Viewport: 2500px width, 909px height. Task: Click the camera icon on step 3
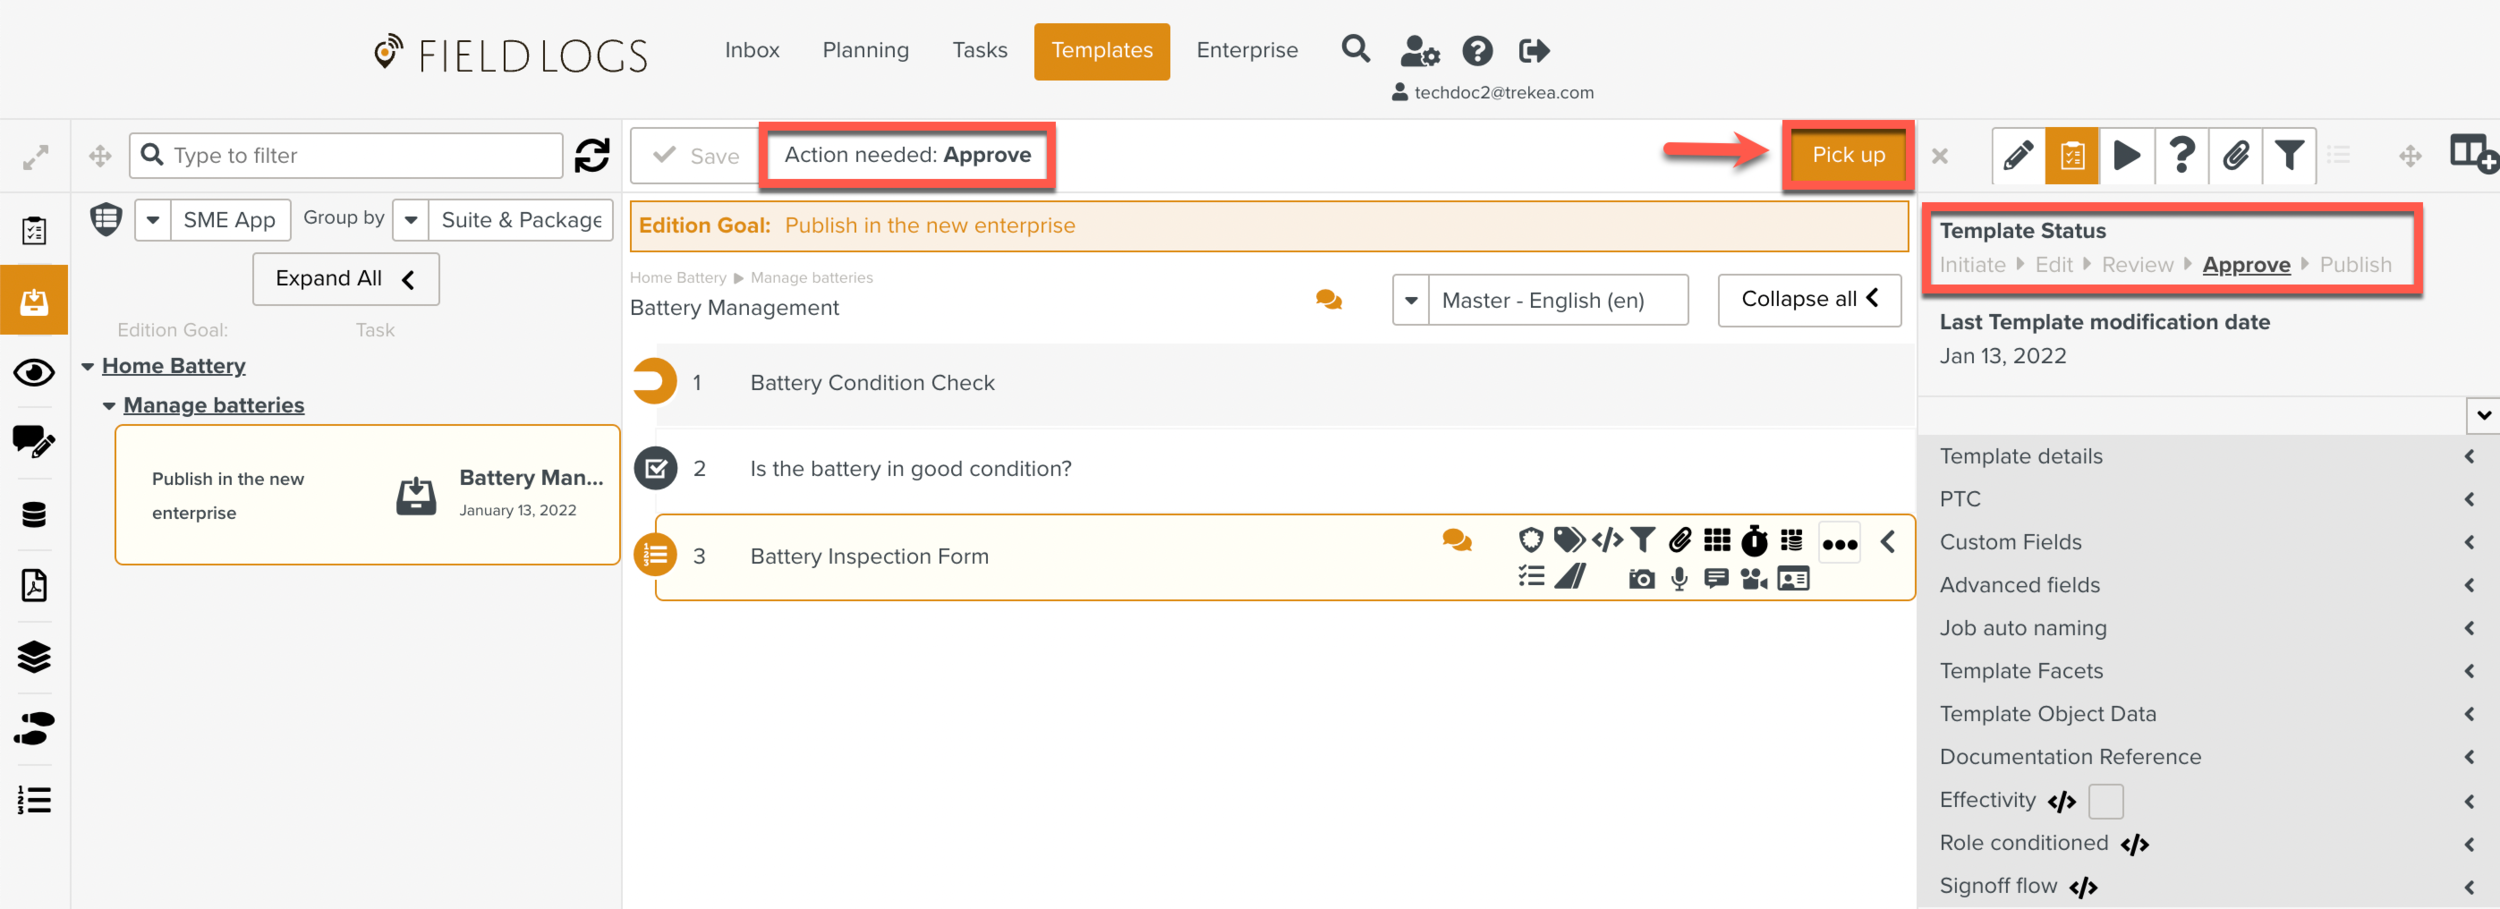pos(1641,579)
